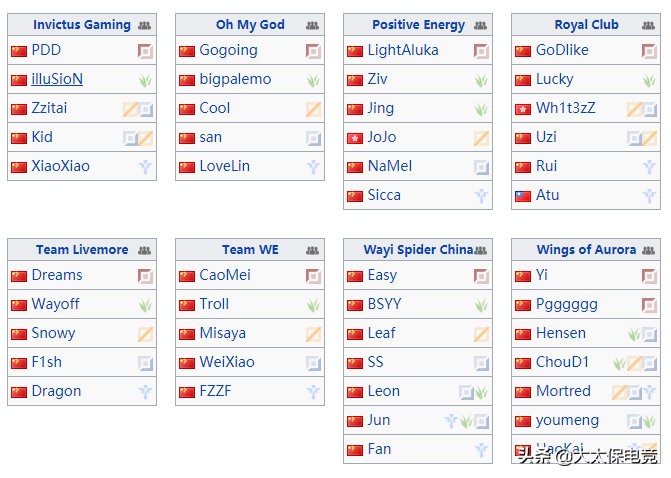Click the jungle role icon in bigpalemo row
The width and height of the screenshot is (671, 478).
point(313,80)
